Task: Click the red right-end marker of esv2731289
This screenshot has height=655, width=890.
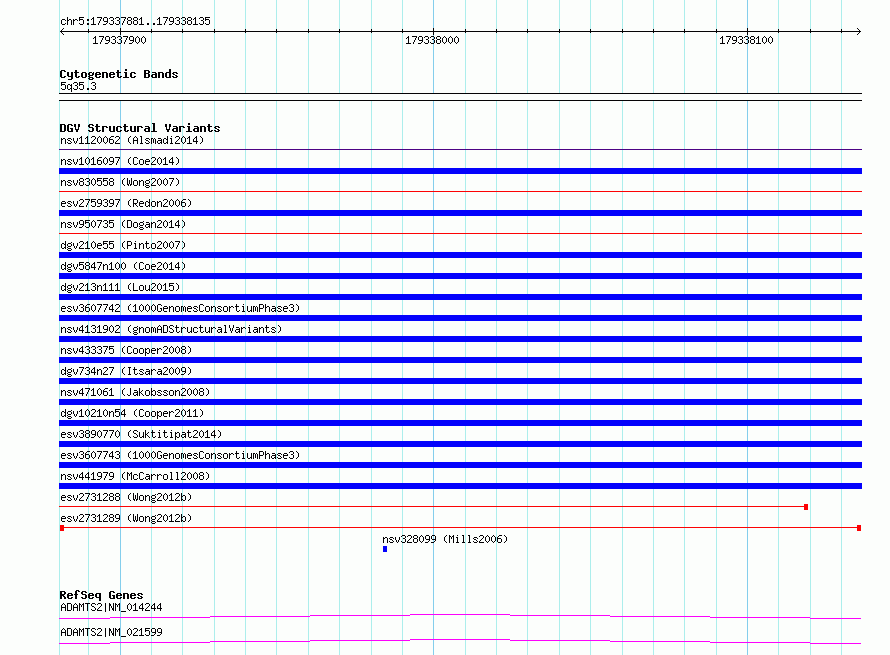Action: point(859,528)
